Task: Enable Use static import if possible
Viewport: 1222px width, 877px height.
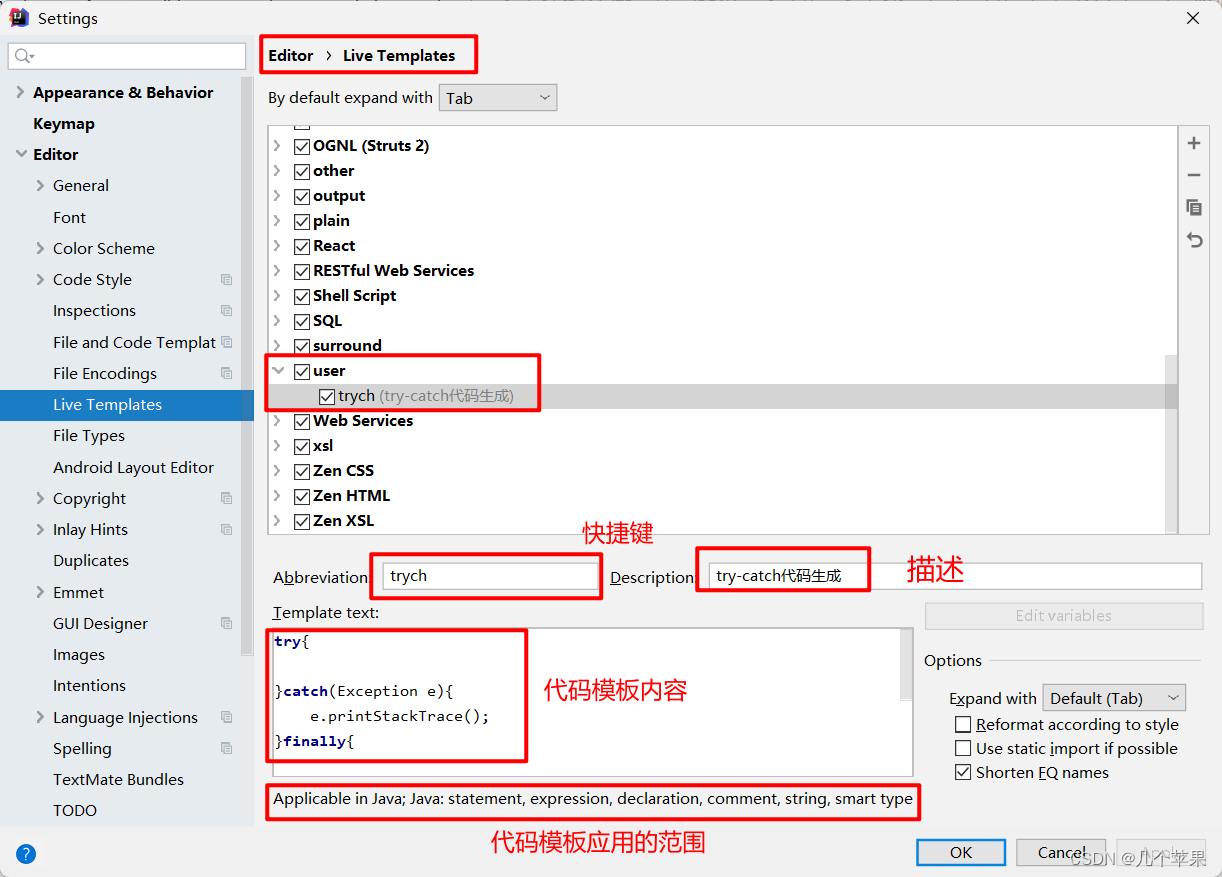Action: click(963, 748)
